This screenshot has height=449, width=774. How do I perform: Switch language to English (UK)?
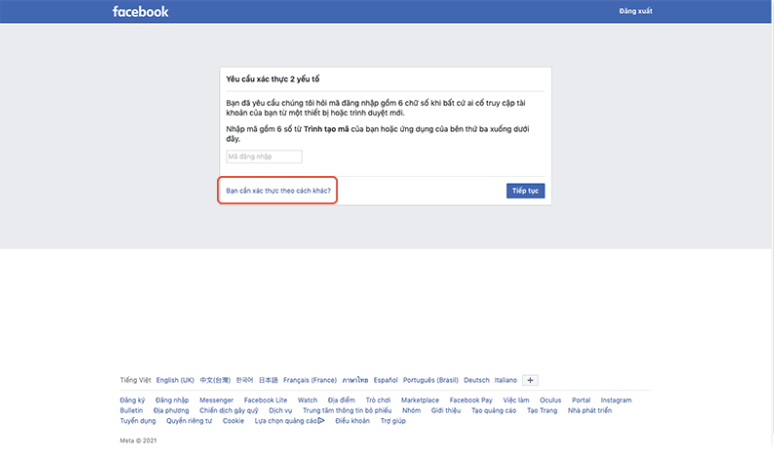point(175,380)
